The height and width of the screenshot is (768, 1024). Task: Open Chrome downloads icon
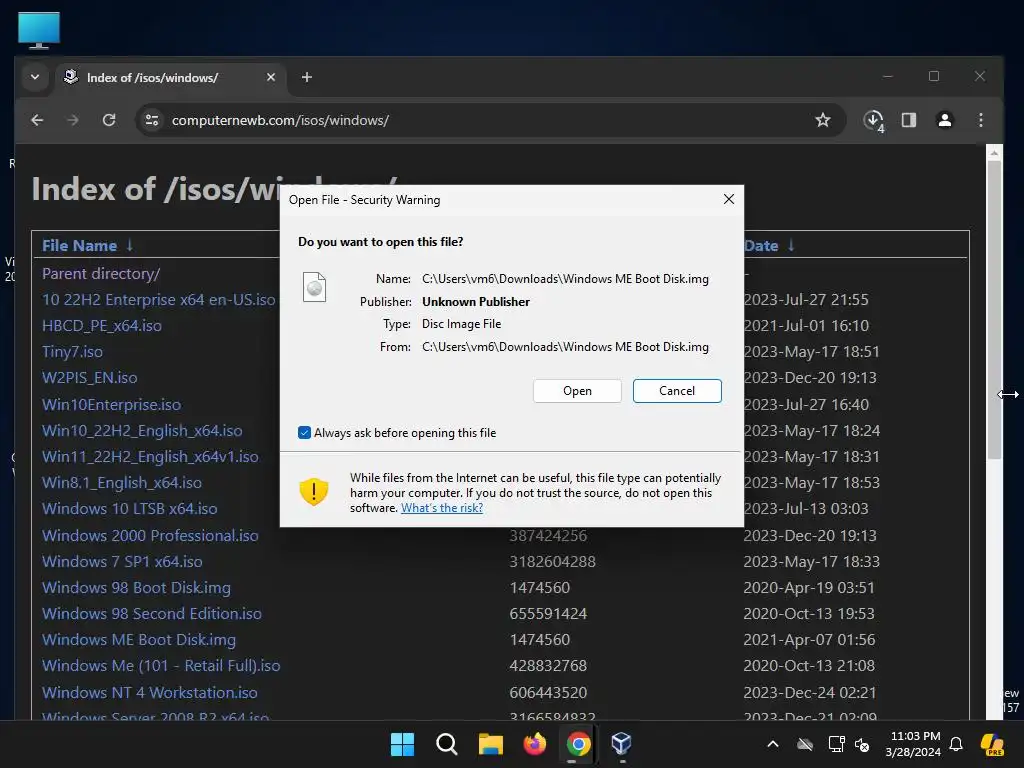coord(874,120)
